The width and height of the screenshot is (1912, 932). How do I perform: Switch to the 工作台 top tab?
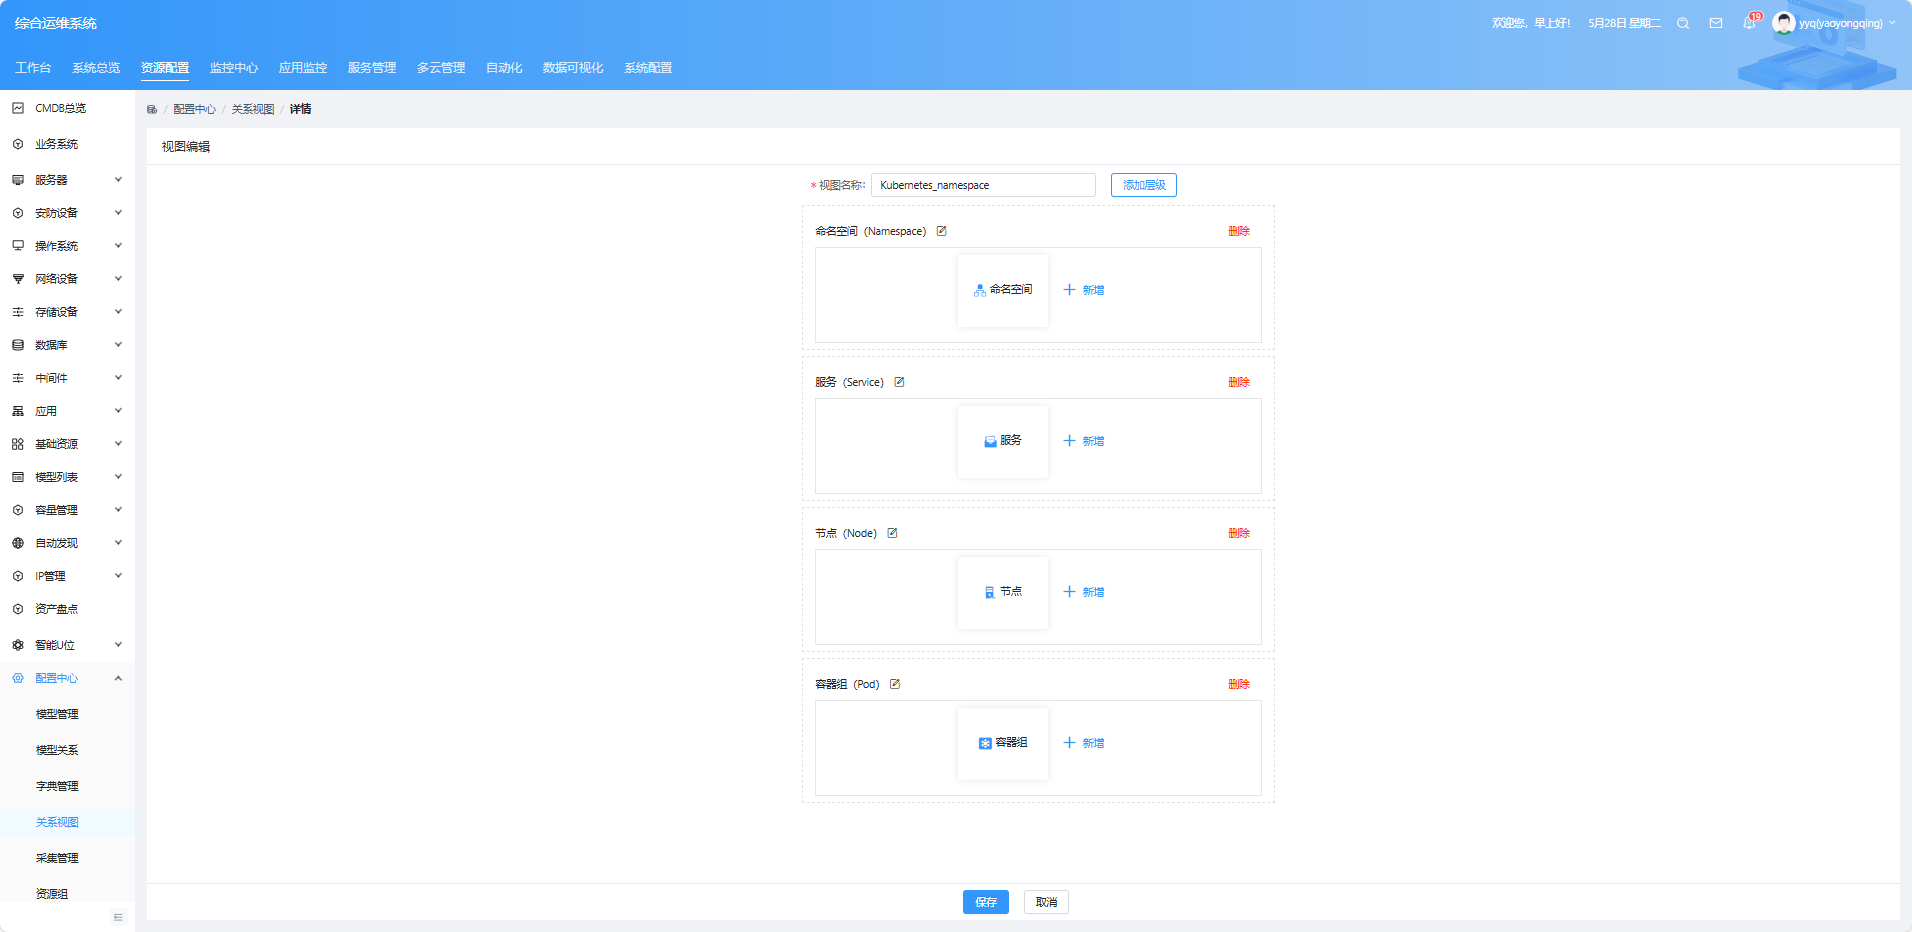pyautogui.click(x=33, y=68)
